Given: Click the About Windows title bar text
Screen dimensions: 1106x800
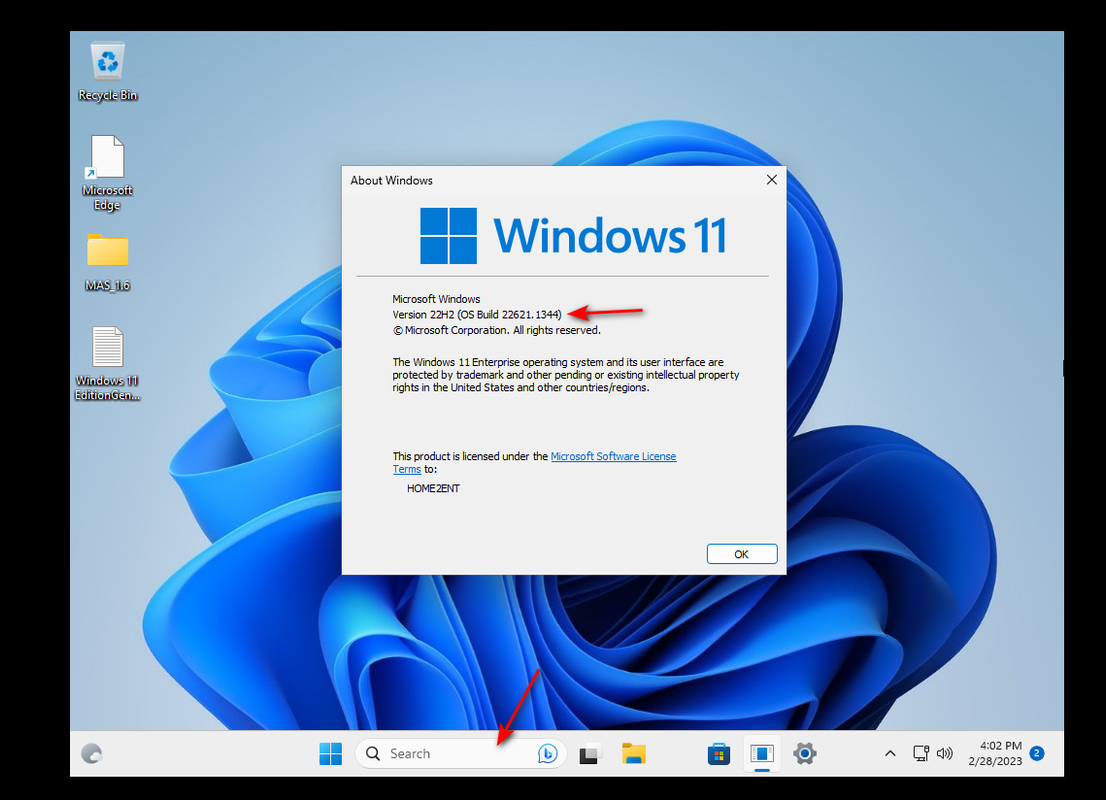Looking at the screenshot, I should tap(391, 181).
